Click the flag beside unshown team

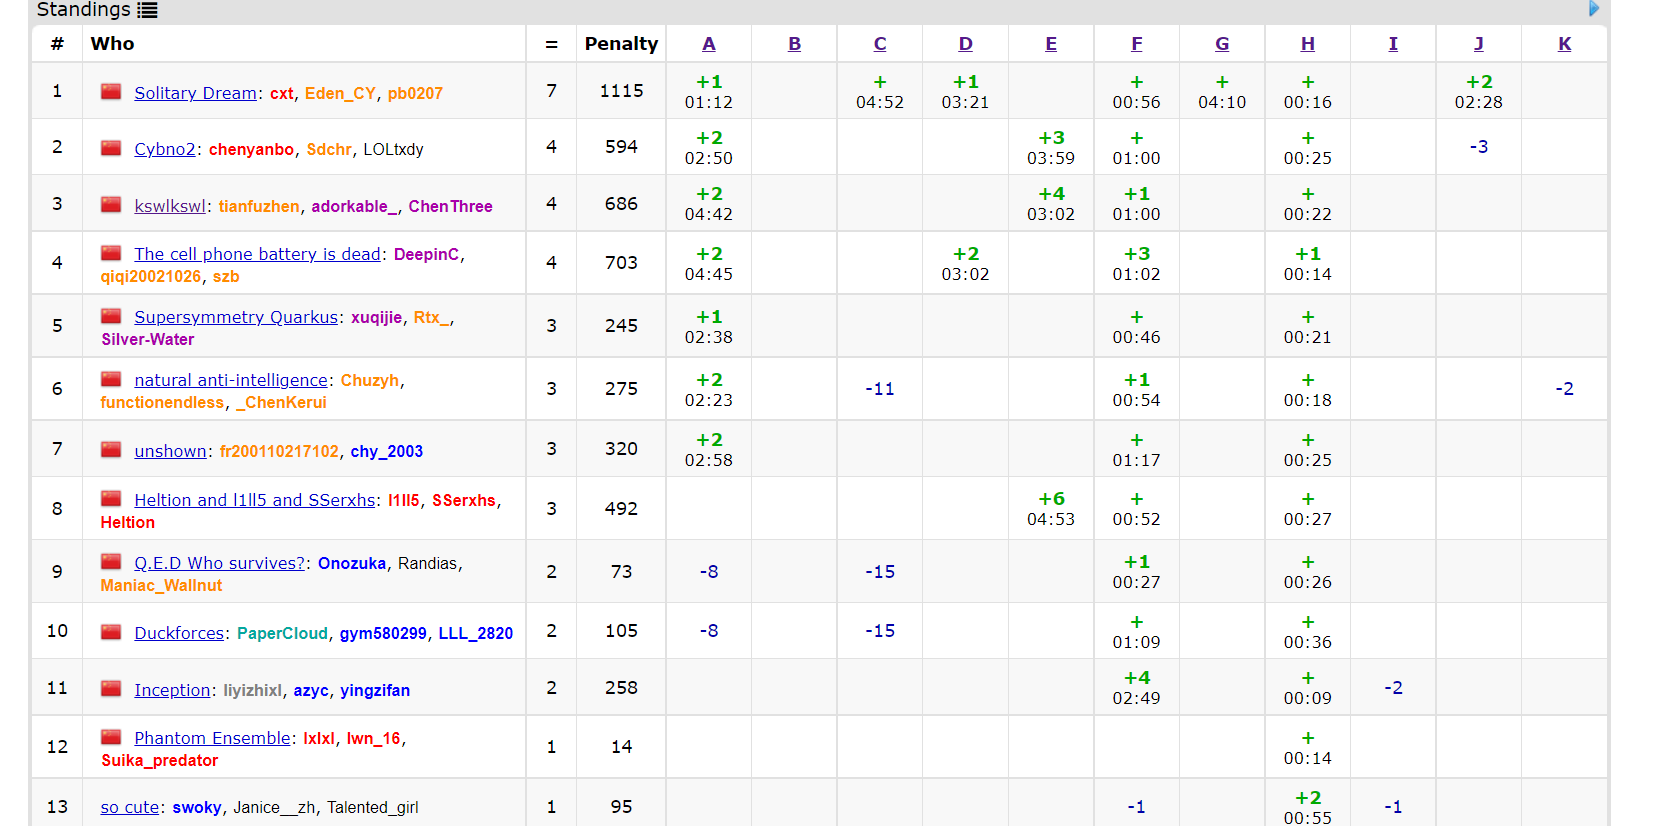click(x=111, y=450)
